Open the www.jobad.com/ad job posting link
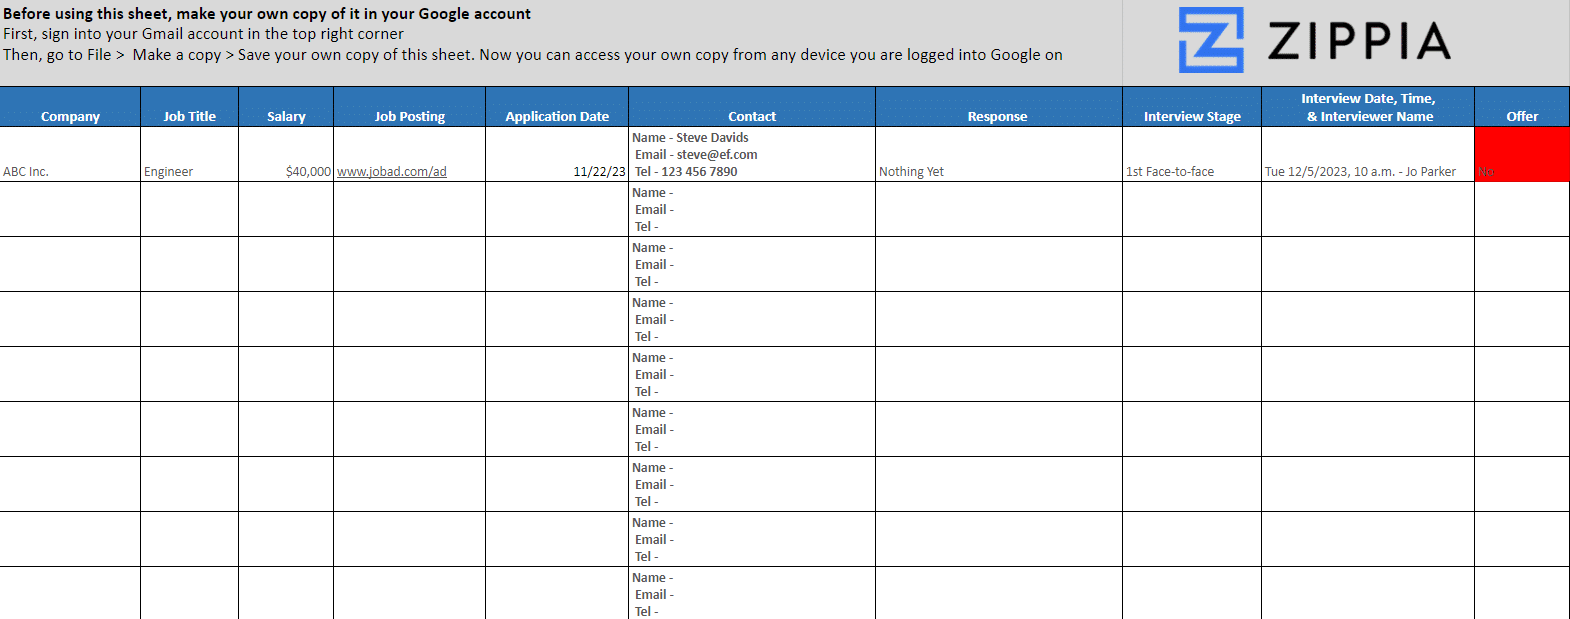Viewport: 1570px width, 619px height. [x=391, y=171]
